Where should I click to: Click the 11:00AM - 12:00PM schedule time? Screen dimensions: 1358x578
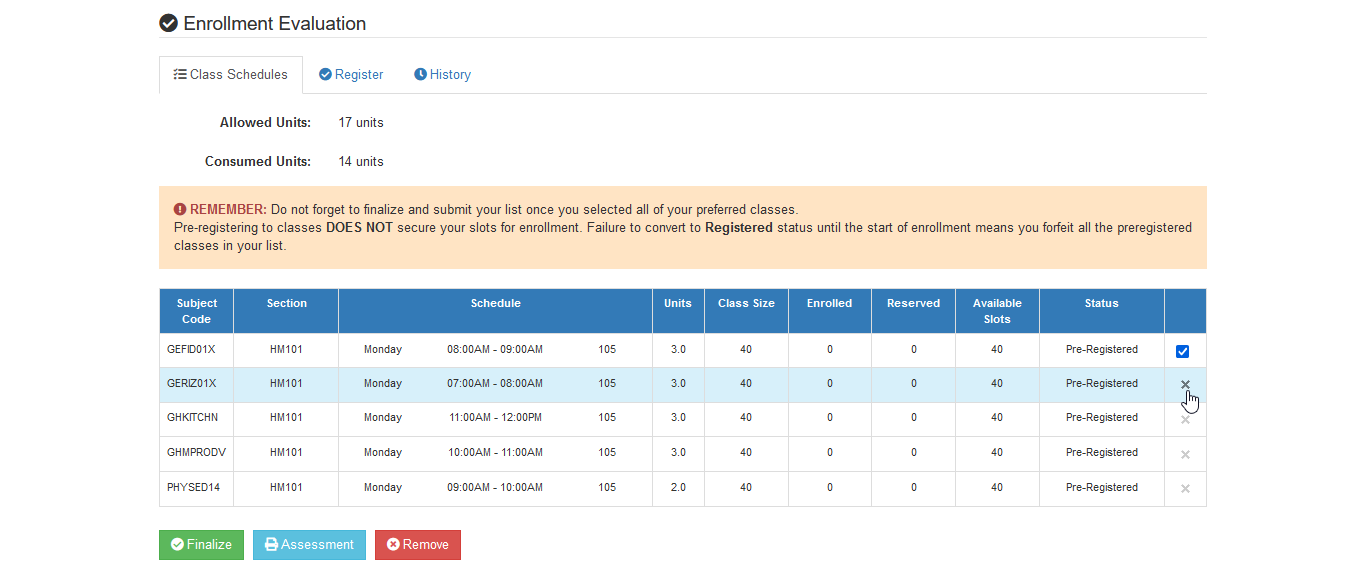pyautogui.click(x=495, y=418)
